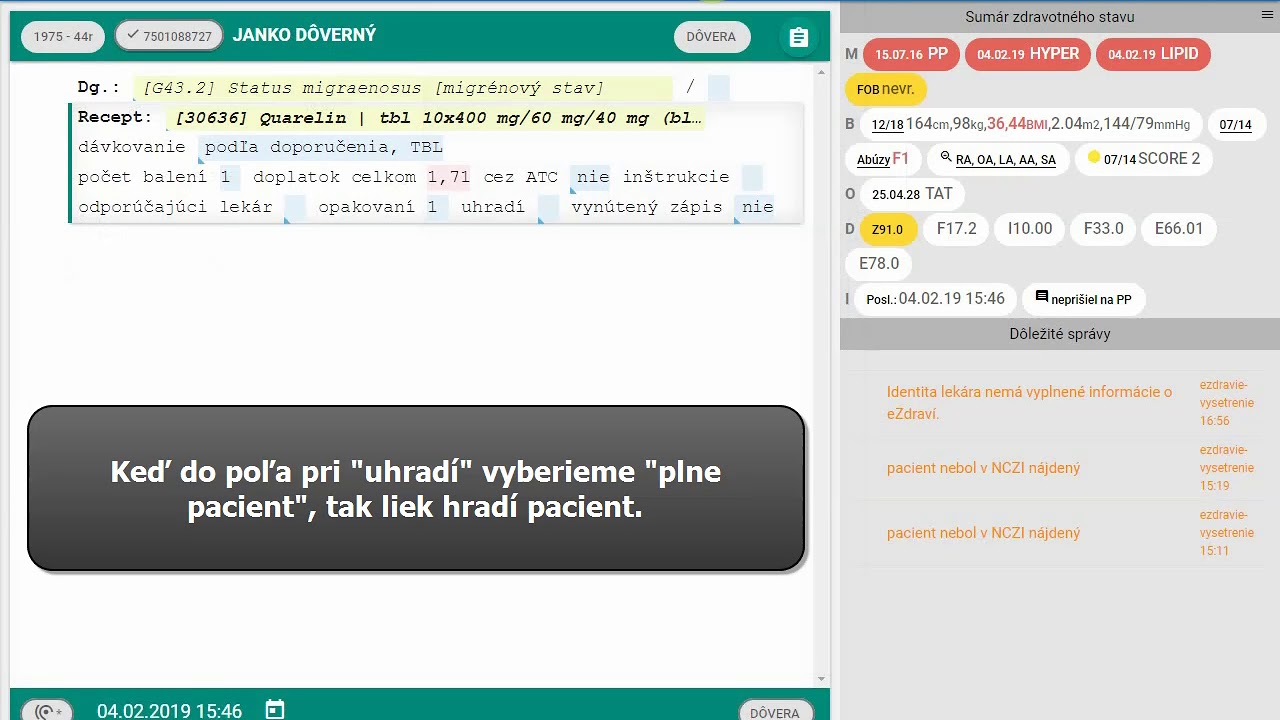The width and height of the screenshot is (1280, 720).
Task: Select diagnosis chip Z91.0
Action: 887,229
